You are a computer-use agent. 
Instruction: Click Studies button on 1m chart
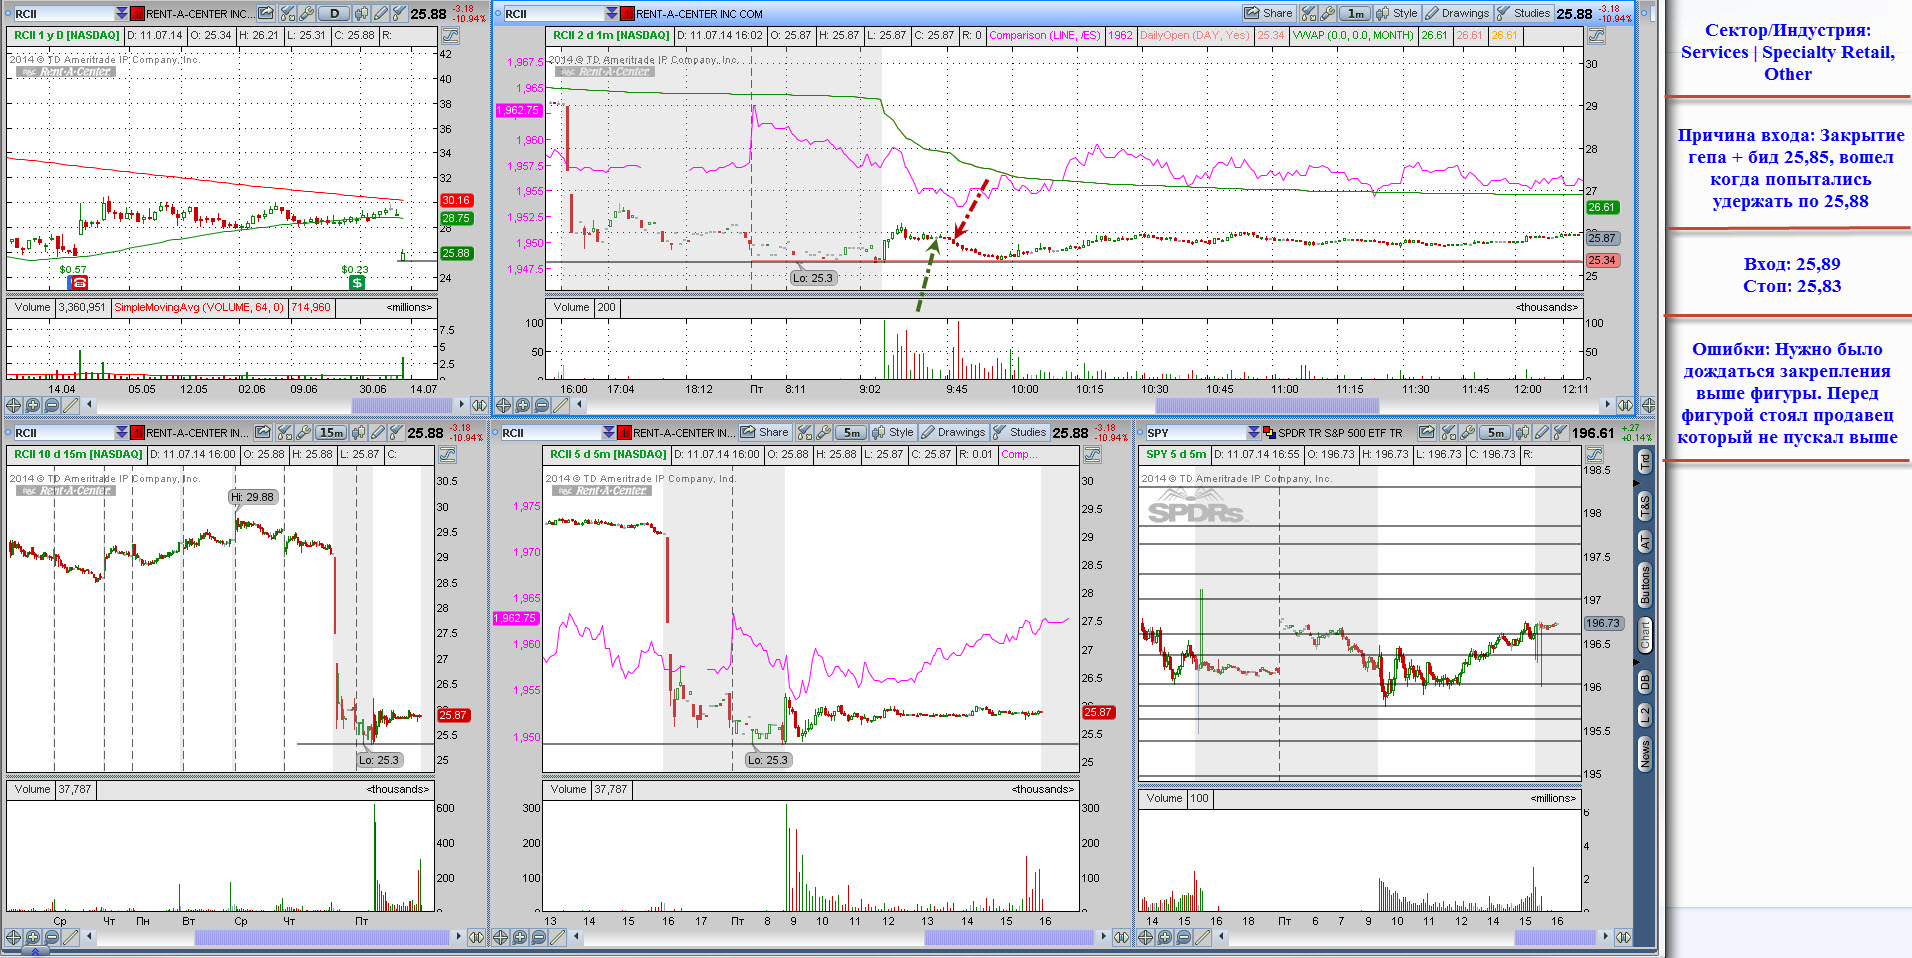(x=1523, y=13)
